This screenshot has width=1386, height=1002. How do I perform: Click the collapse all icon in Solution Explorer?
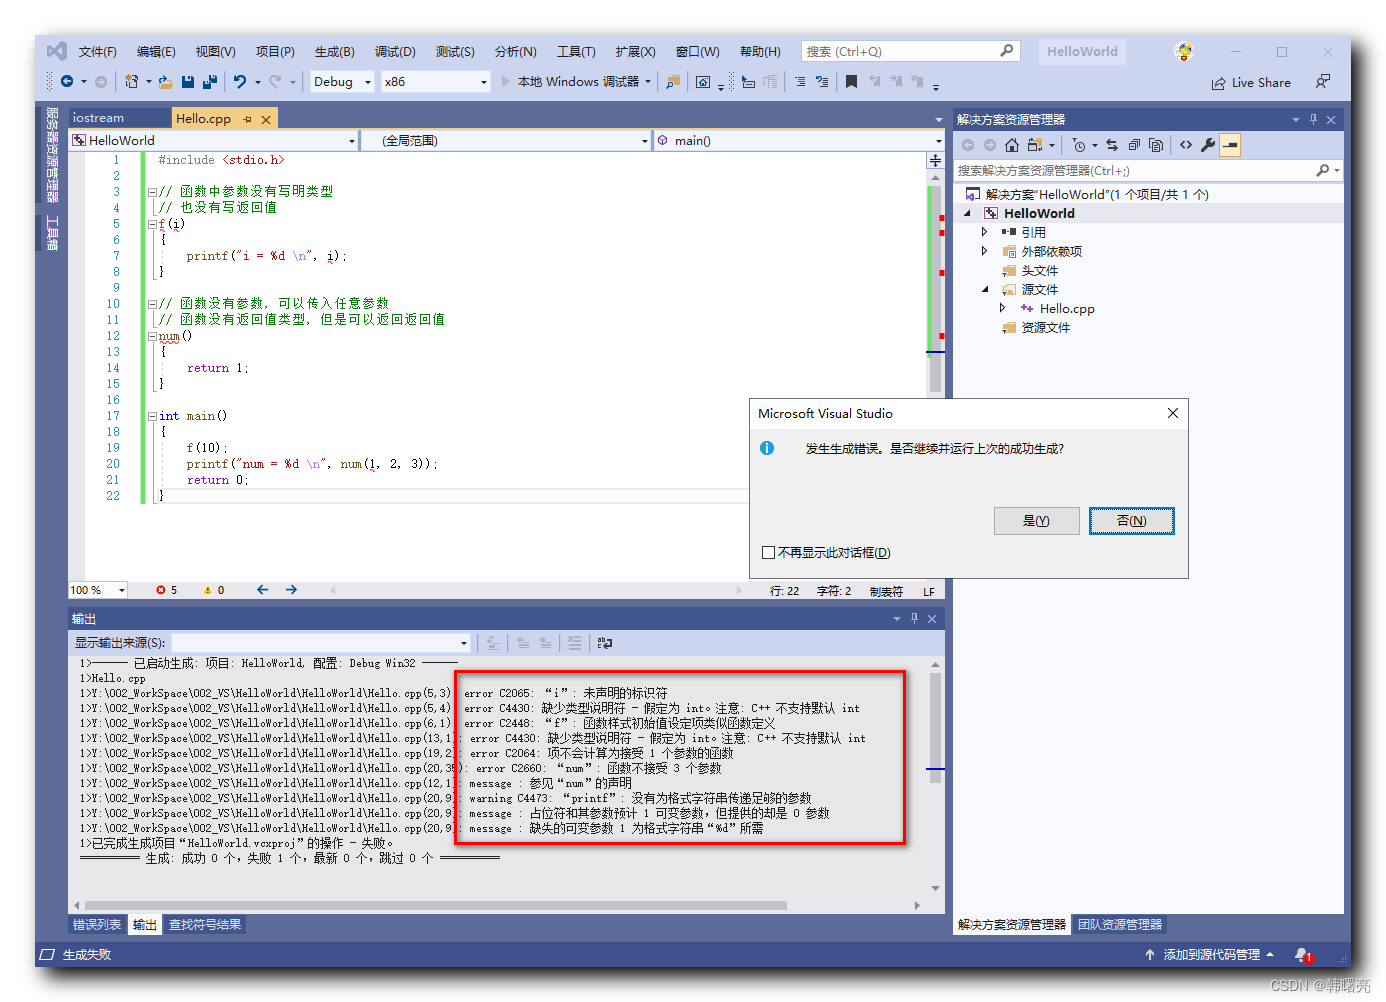pos(1134,145)
